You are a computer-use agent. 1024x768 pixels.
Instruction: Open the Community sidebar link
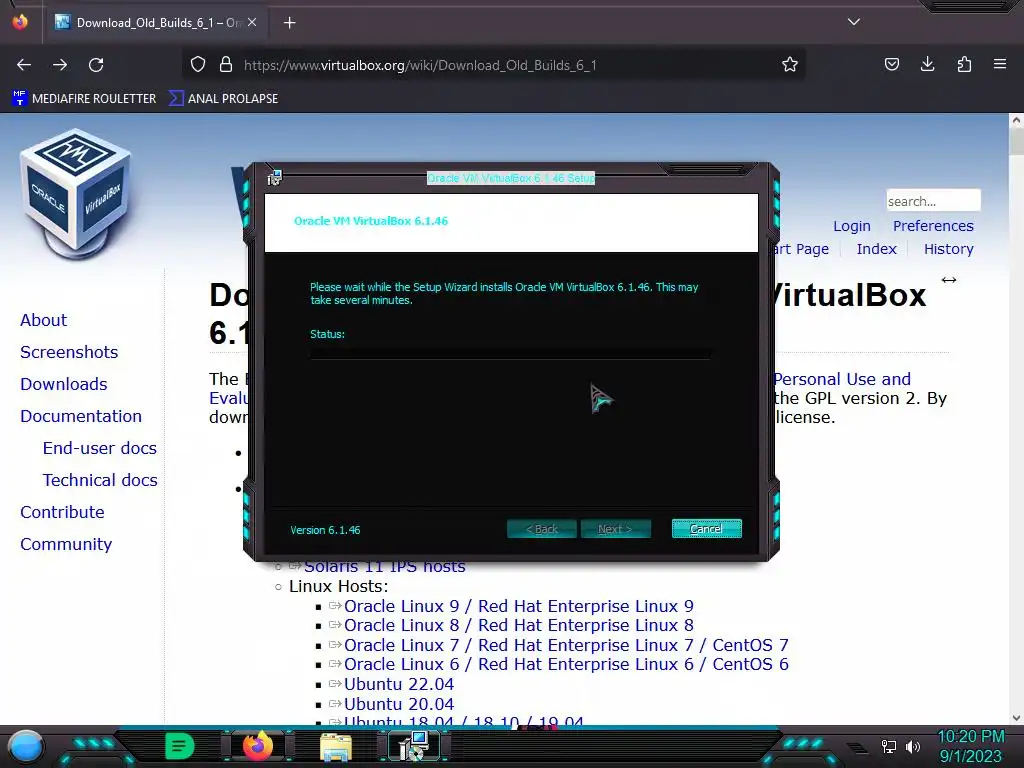[66, 544]
